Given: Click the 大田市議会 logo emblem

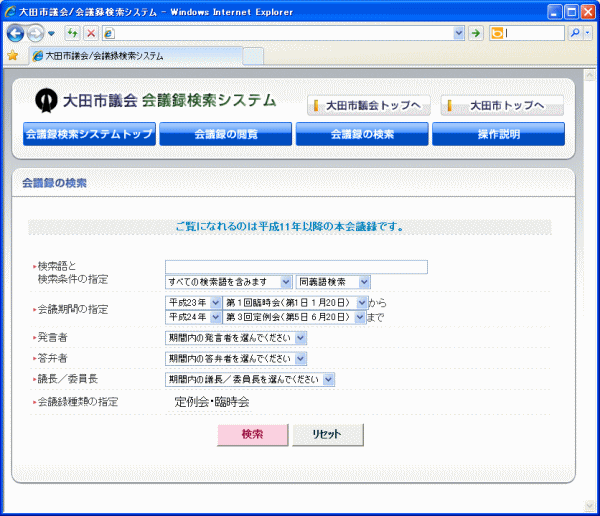Looking at the screenshot, I should (x=46, y=100).
